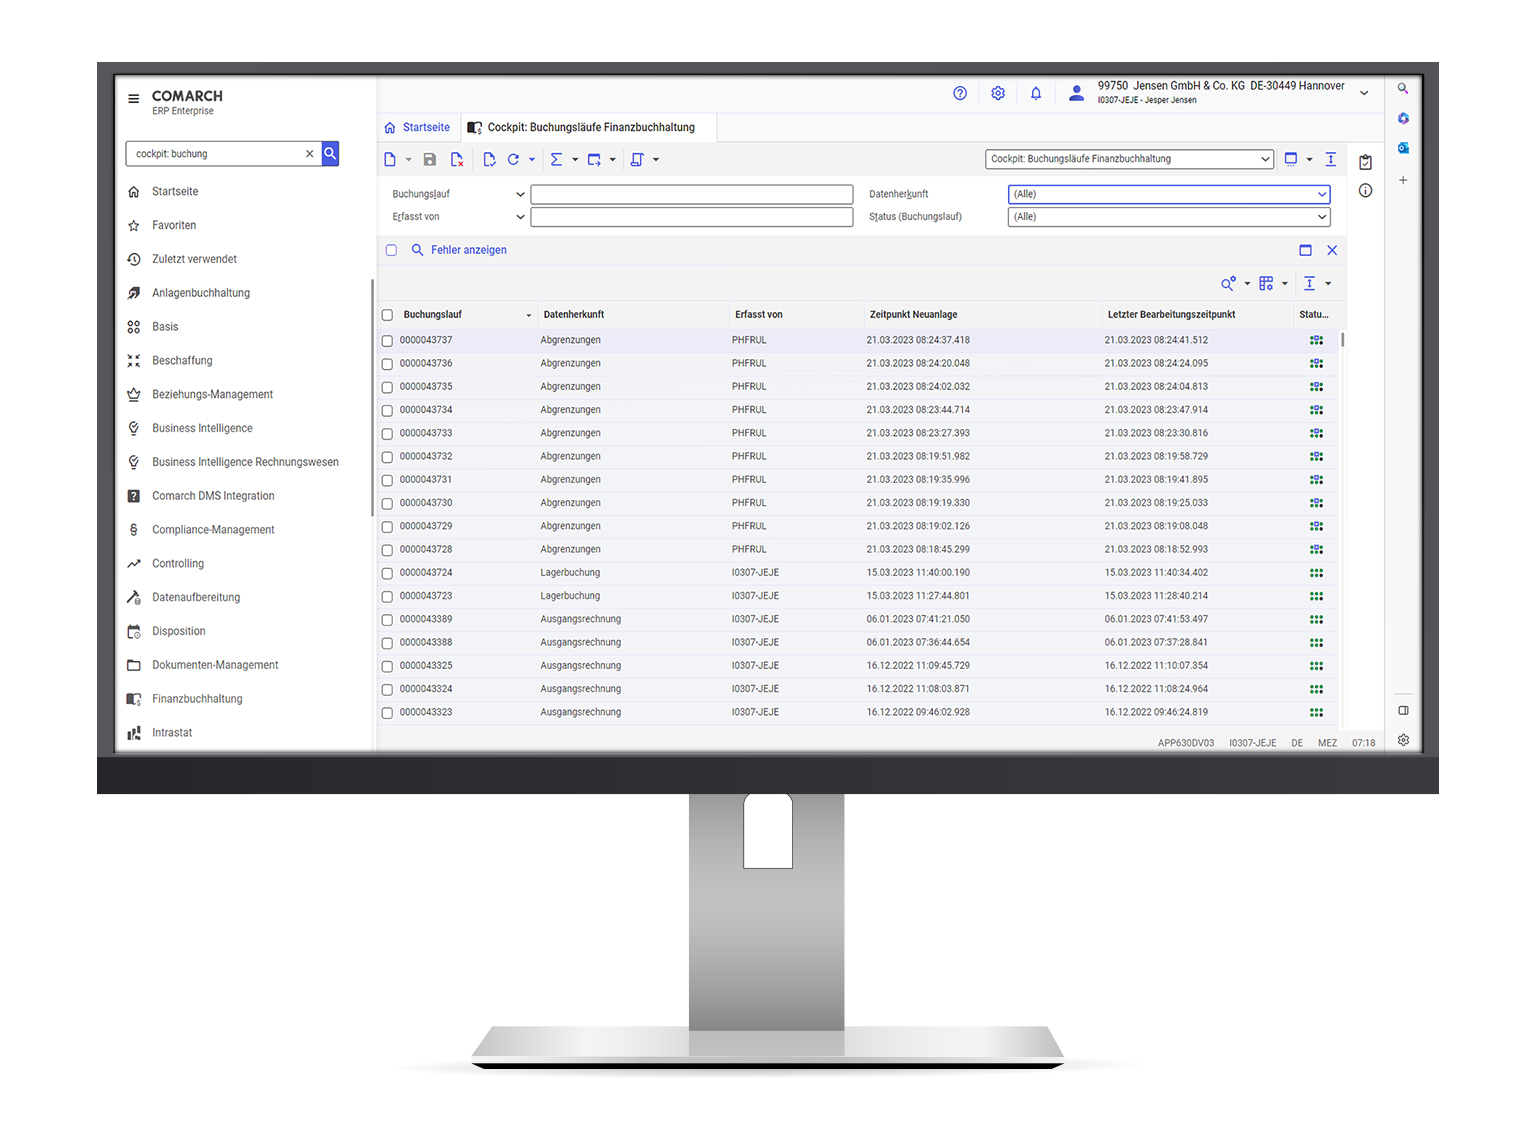Open Zuletzt verwendet in the sidebar
Screen dimensions: 1535x1144
pos(194,260)
